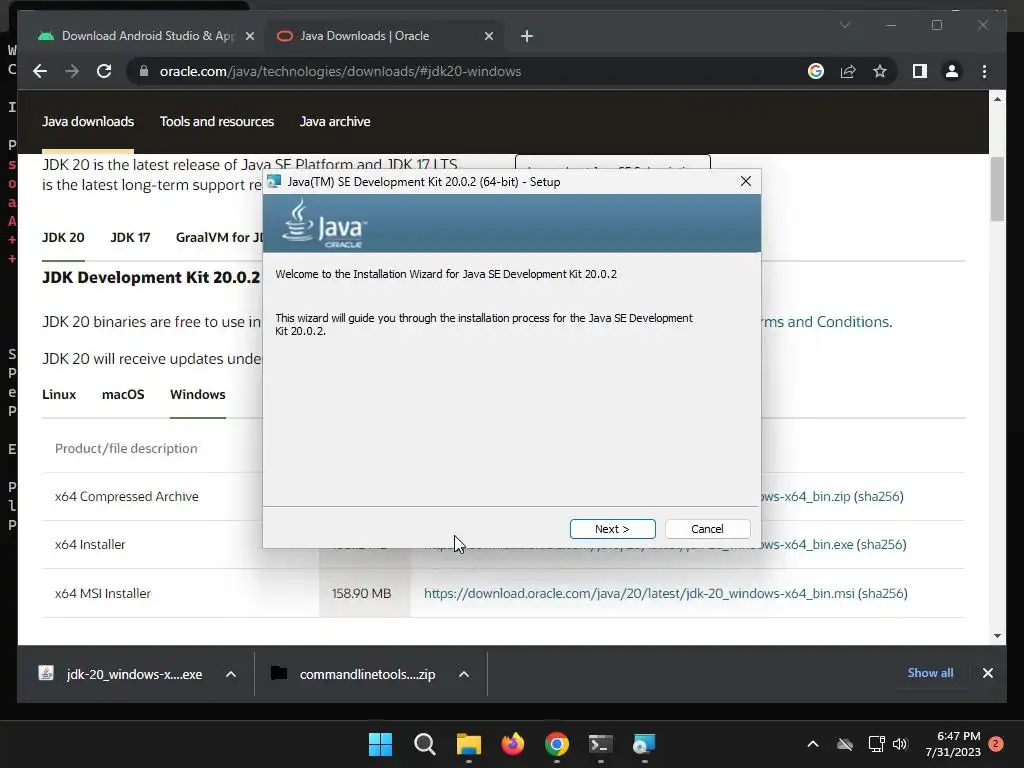The width and height of the screenshot is (1024, 768).
Task: Select the Windows platform tab
Action: (198, 394)
